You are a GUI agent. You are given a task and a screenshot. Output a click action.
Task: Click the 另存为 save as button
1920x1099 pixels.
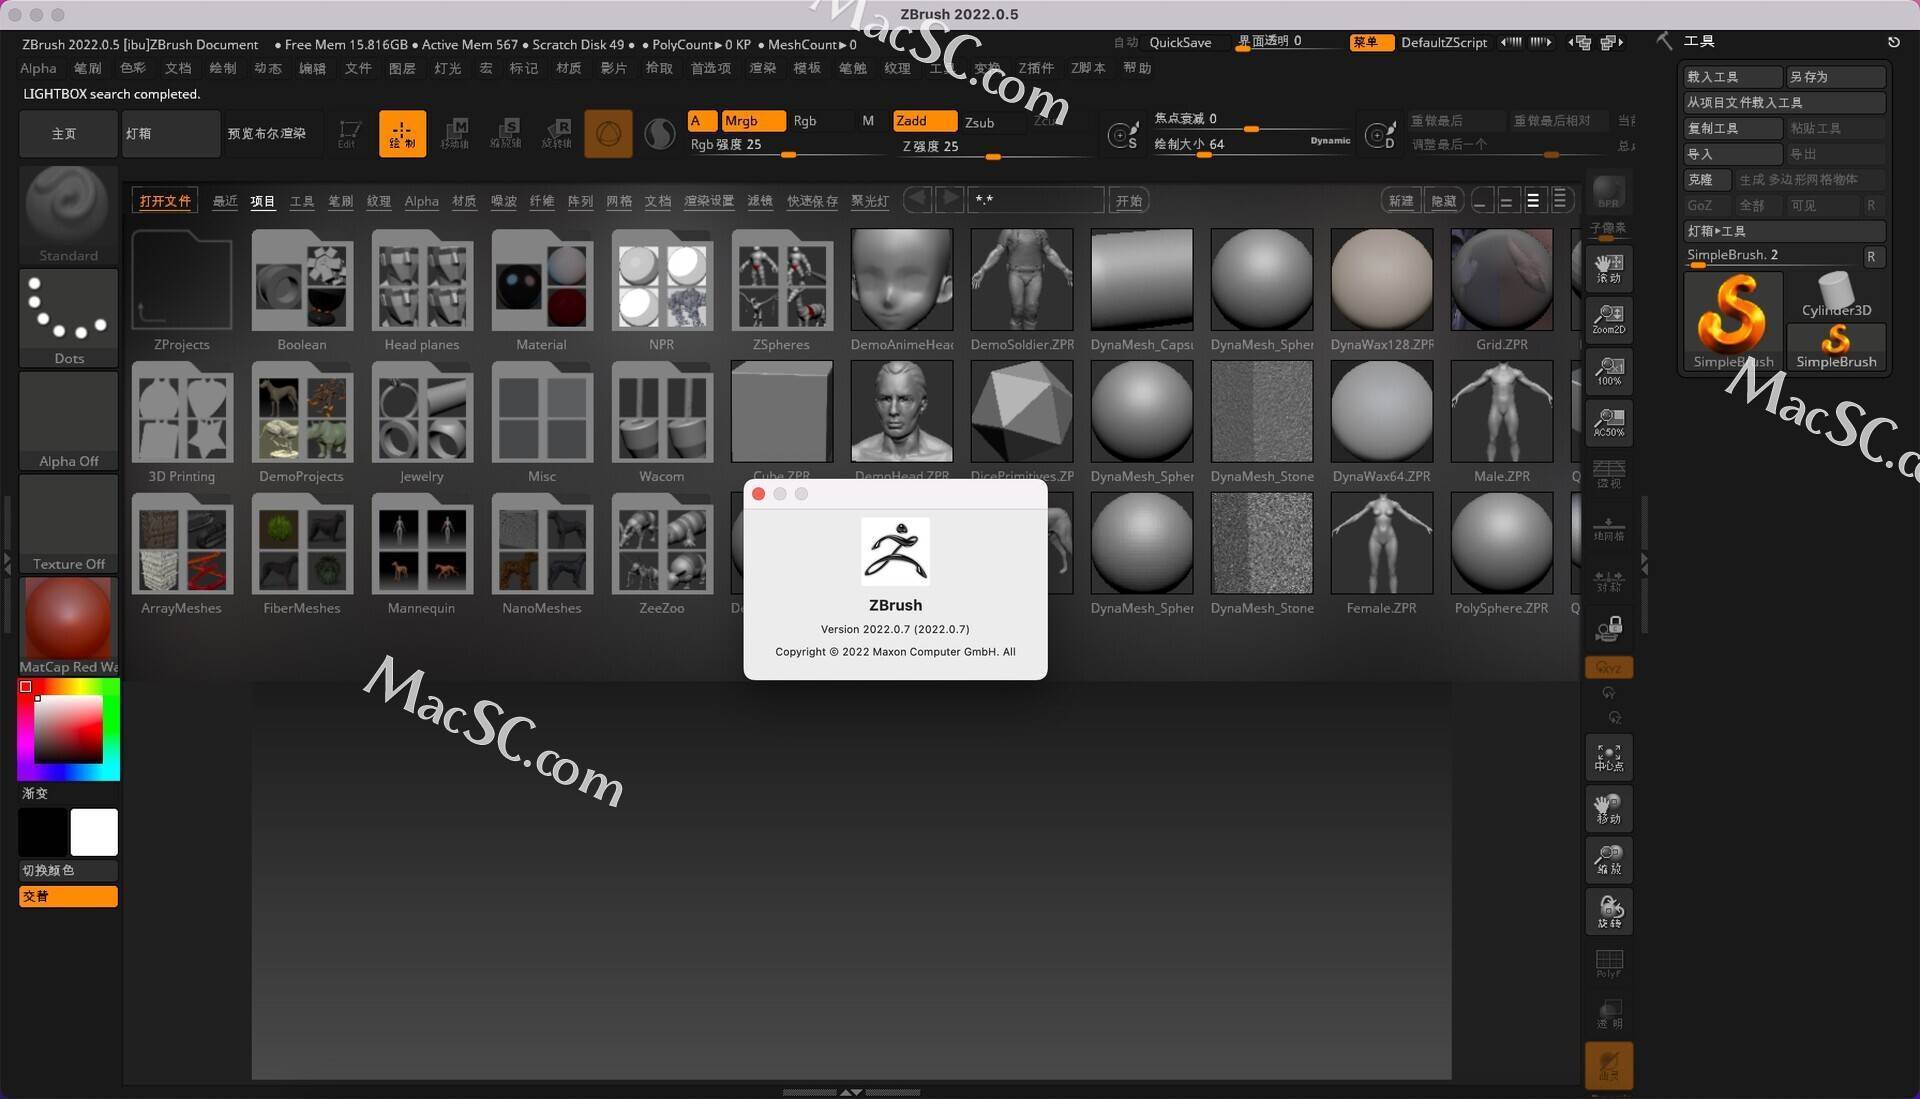pos(1836,77)
